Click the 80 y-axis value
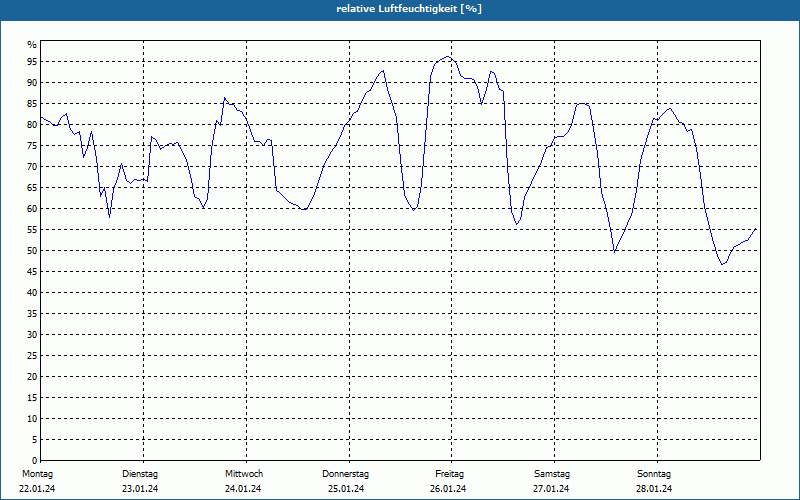Image resolution: width=800 pixels, height=500 pixels. click(x=32, y=124)
